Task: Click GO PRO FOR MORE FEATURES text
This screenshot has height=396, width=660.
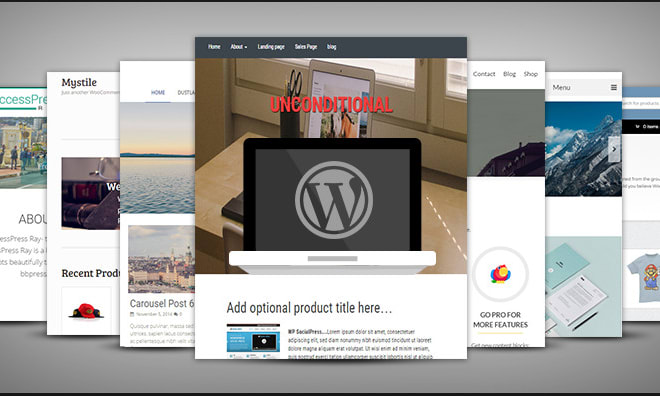Action: (x=500, y=320)
